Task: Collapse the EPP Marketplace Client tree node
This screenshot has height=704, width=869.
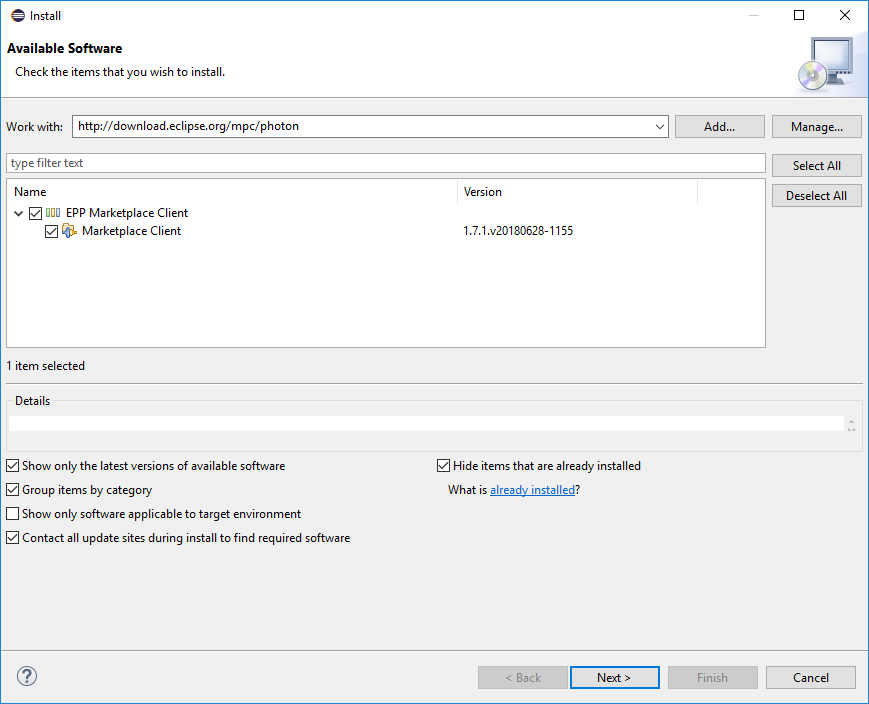Action: 18,212
